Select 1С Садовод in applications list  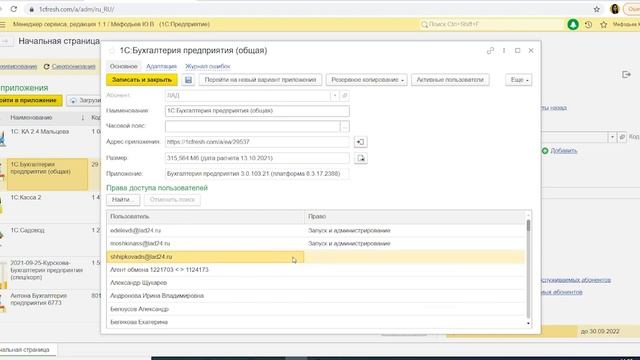tap(50, 240)
